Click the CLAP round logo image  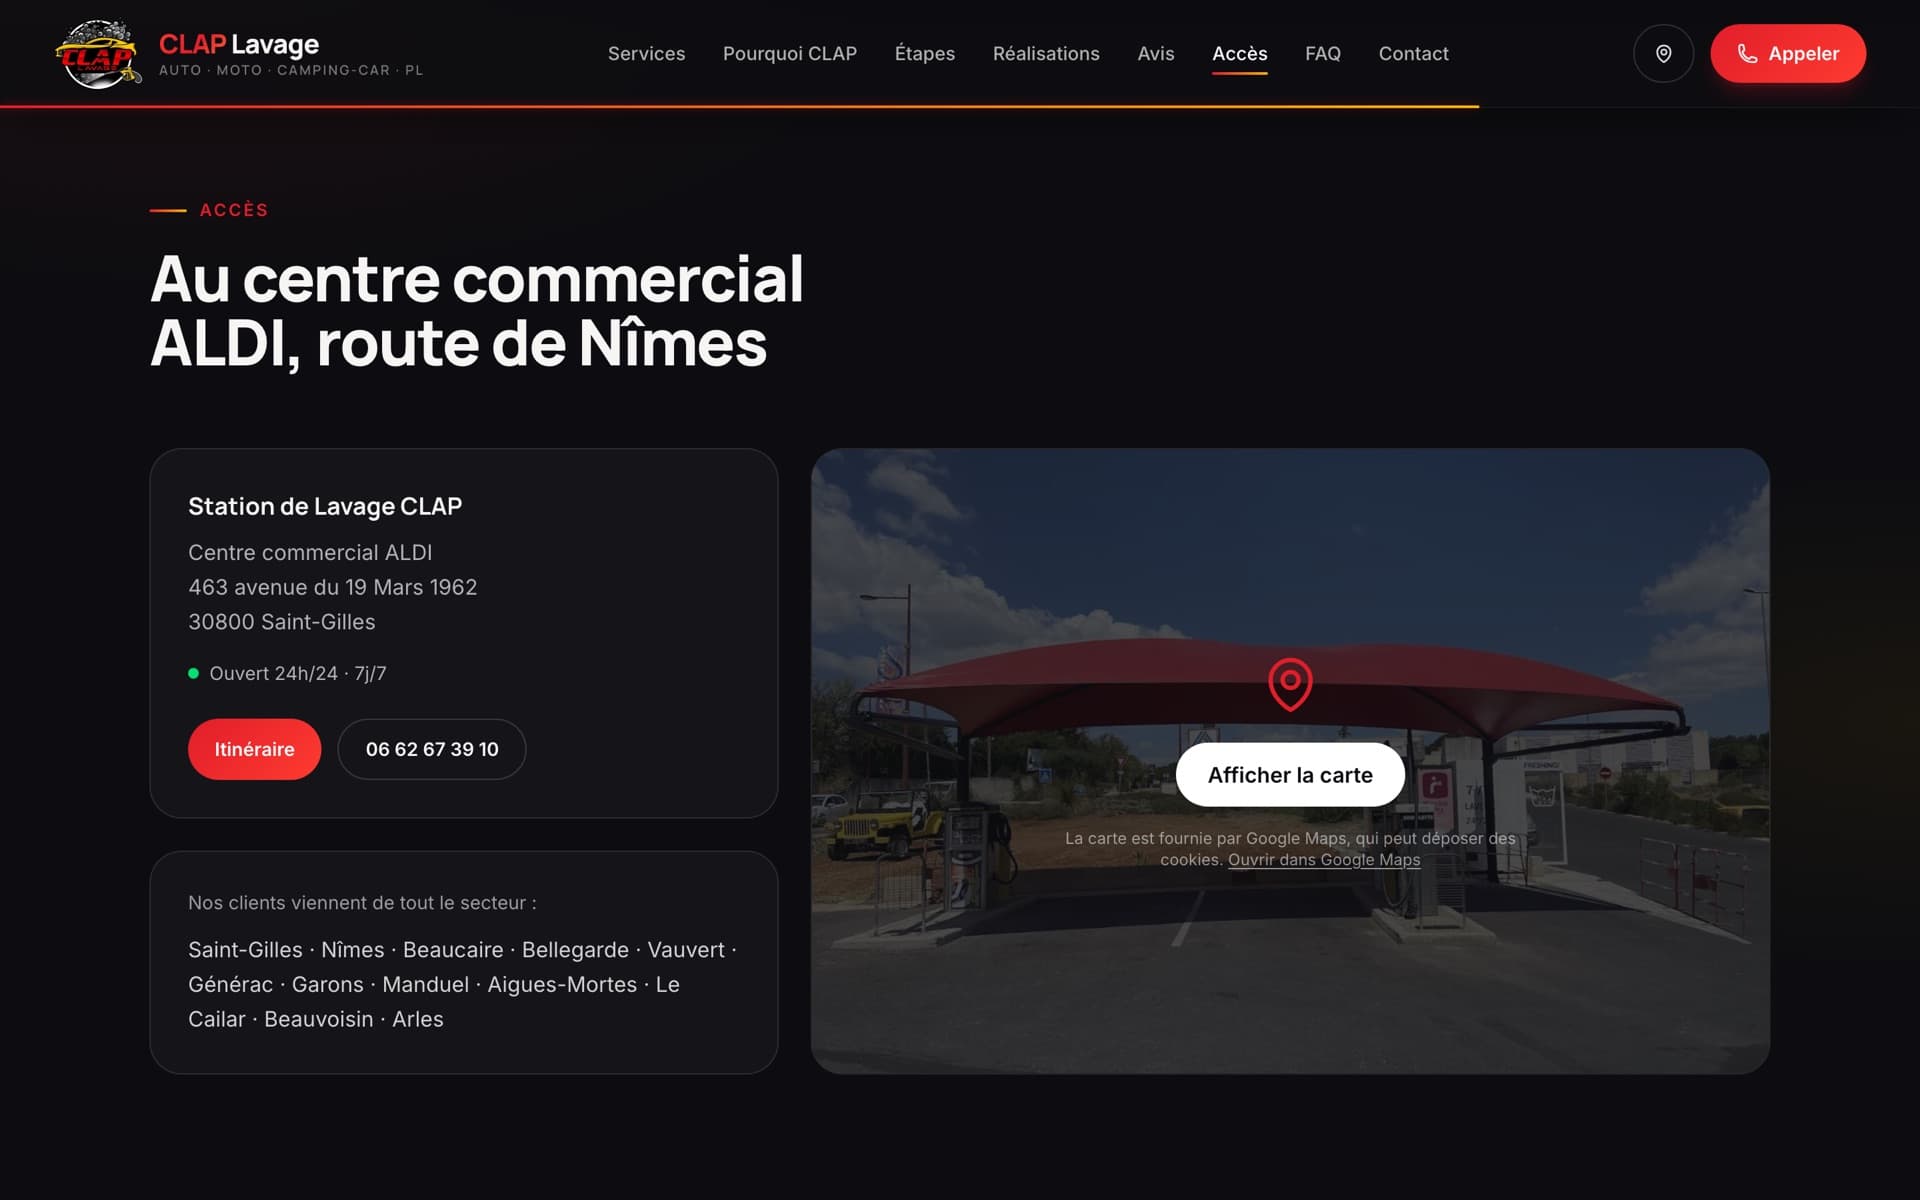click(x=97, y=54)
